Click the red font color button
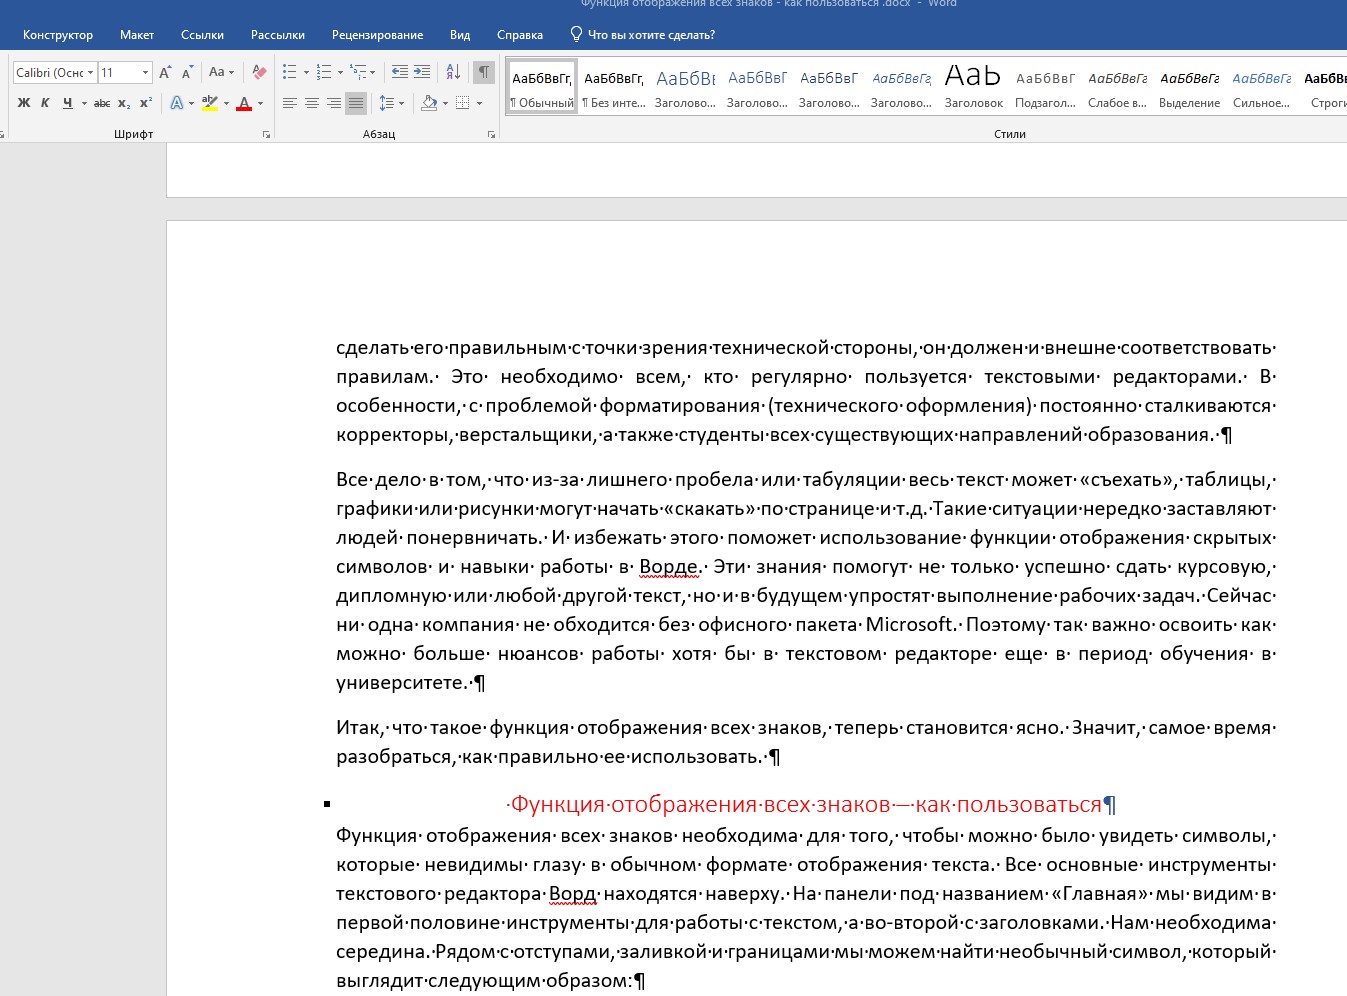This screenshot has height=996, width=1347. coord(244,103)
